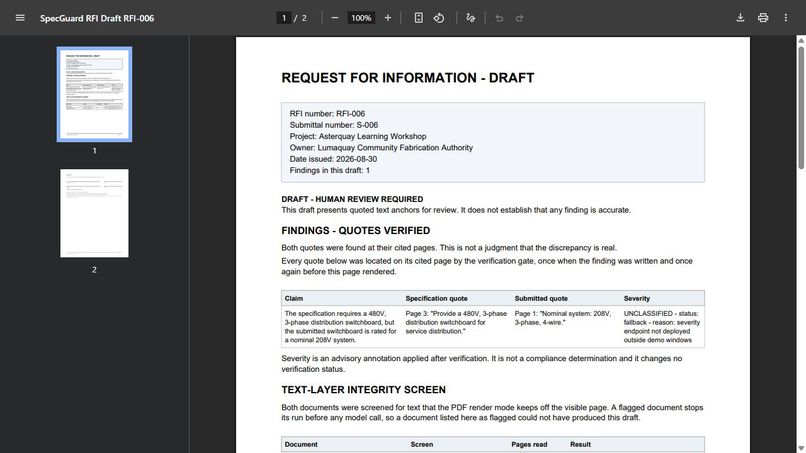Click 'Findings in this draft: 1' line
The height and width of the screenshot is (453, 806).
tap(329, 170)
